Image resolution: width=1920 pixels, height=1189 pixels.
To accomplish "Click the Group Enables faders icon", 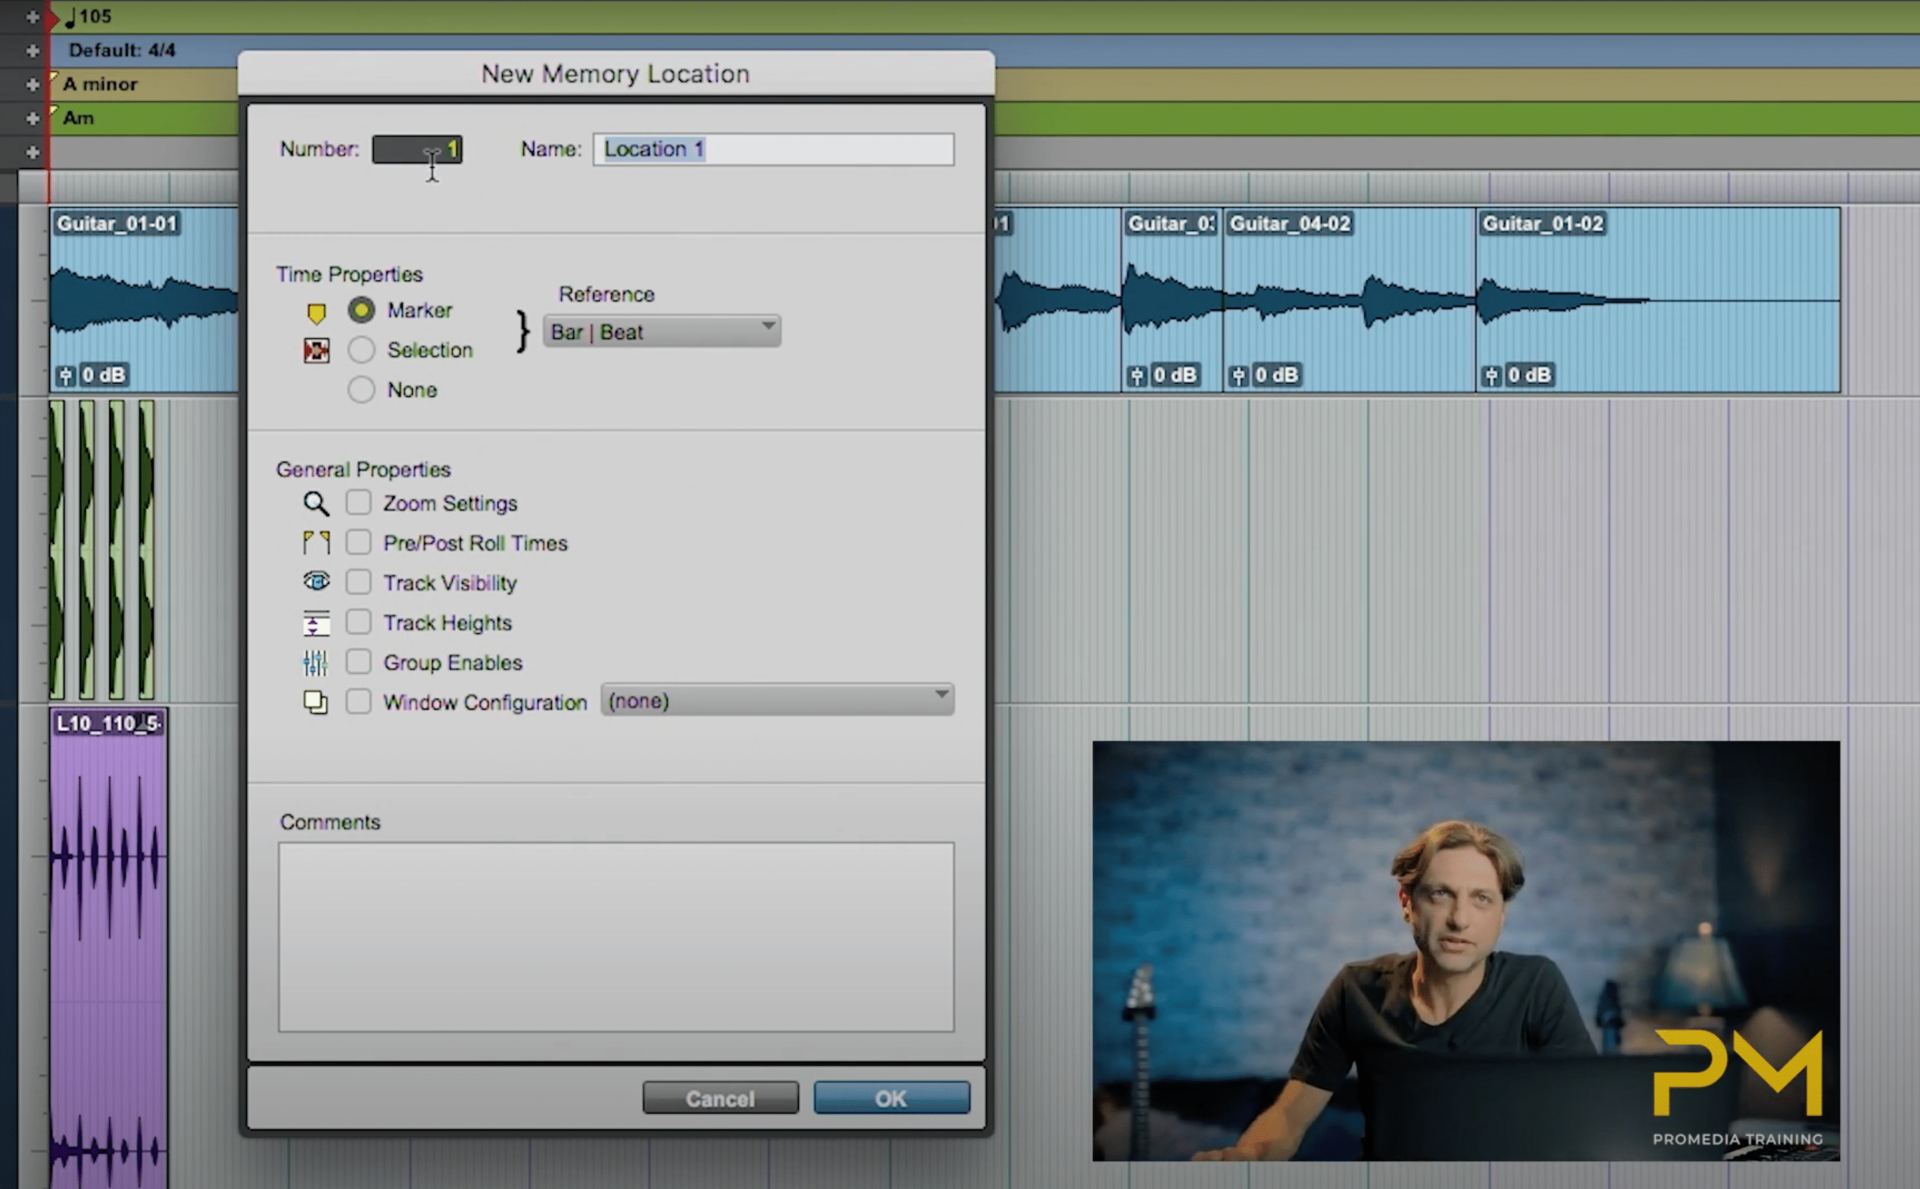I will tap(316, 661).
